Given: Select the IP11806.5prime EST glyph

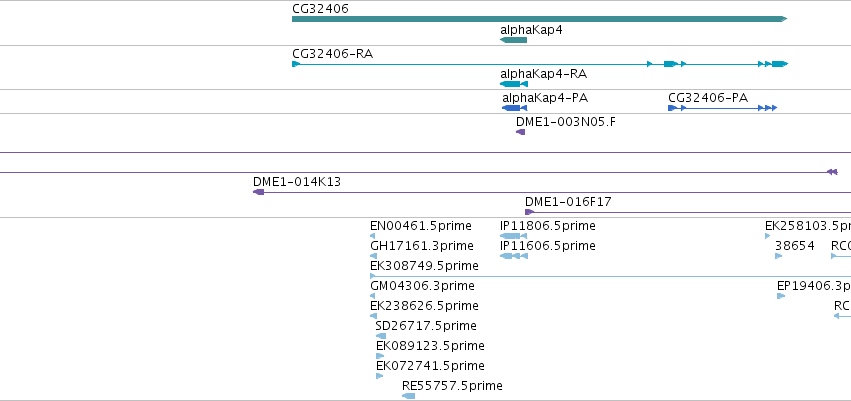Looking at the screenshot, I should pos(513,235).
